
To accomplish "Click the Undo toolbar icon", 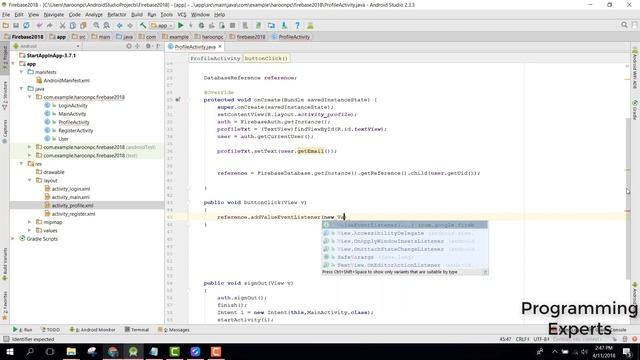I will tap(40, 25).
